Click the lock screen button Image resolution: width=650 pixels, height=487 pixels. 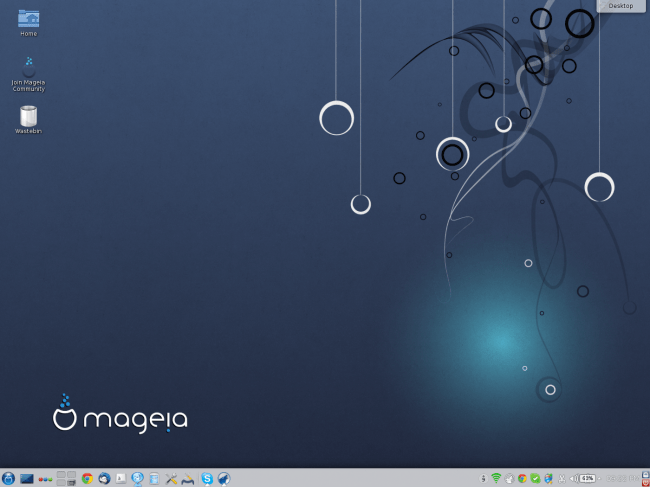[x=646, y=475]
